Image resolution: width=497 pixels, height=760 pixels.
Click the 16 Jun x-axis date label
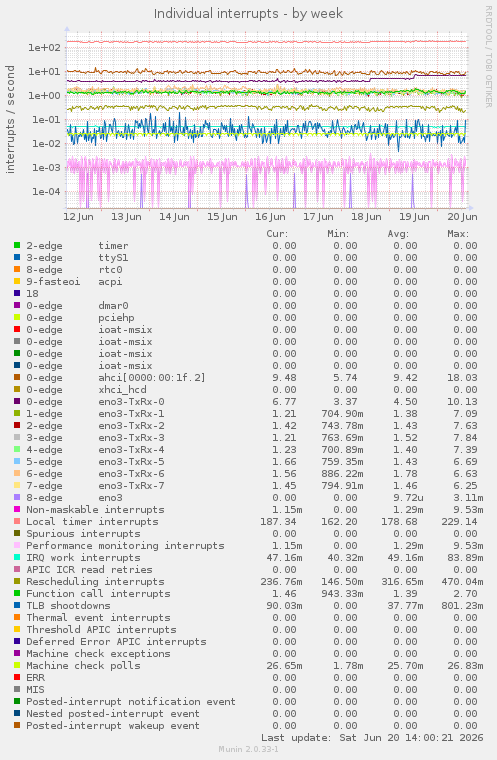pyautogui.click(x=270, y=217)
